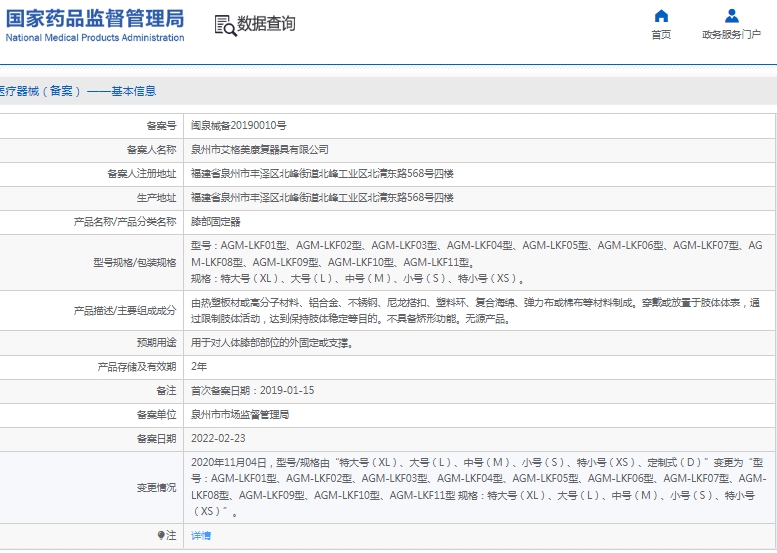Image resolution: width=777 pixels, height=553 pixels.
Task: Click the 首次备案日期：2019-01-15 text
Action: 253,390
